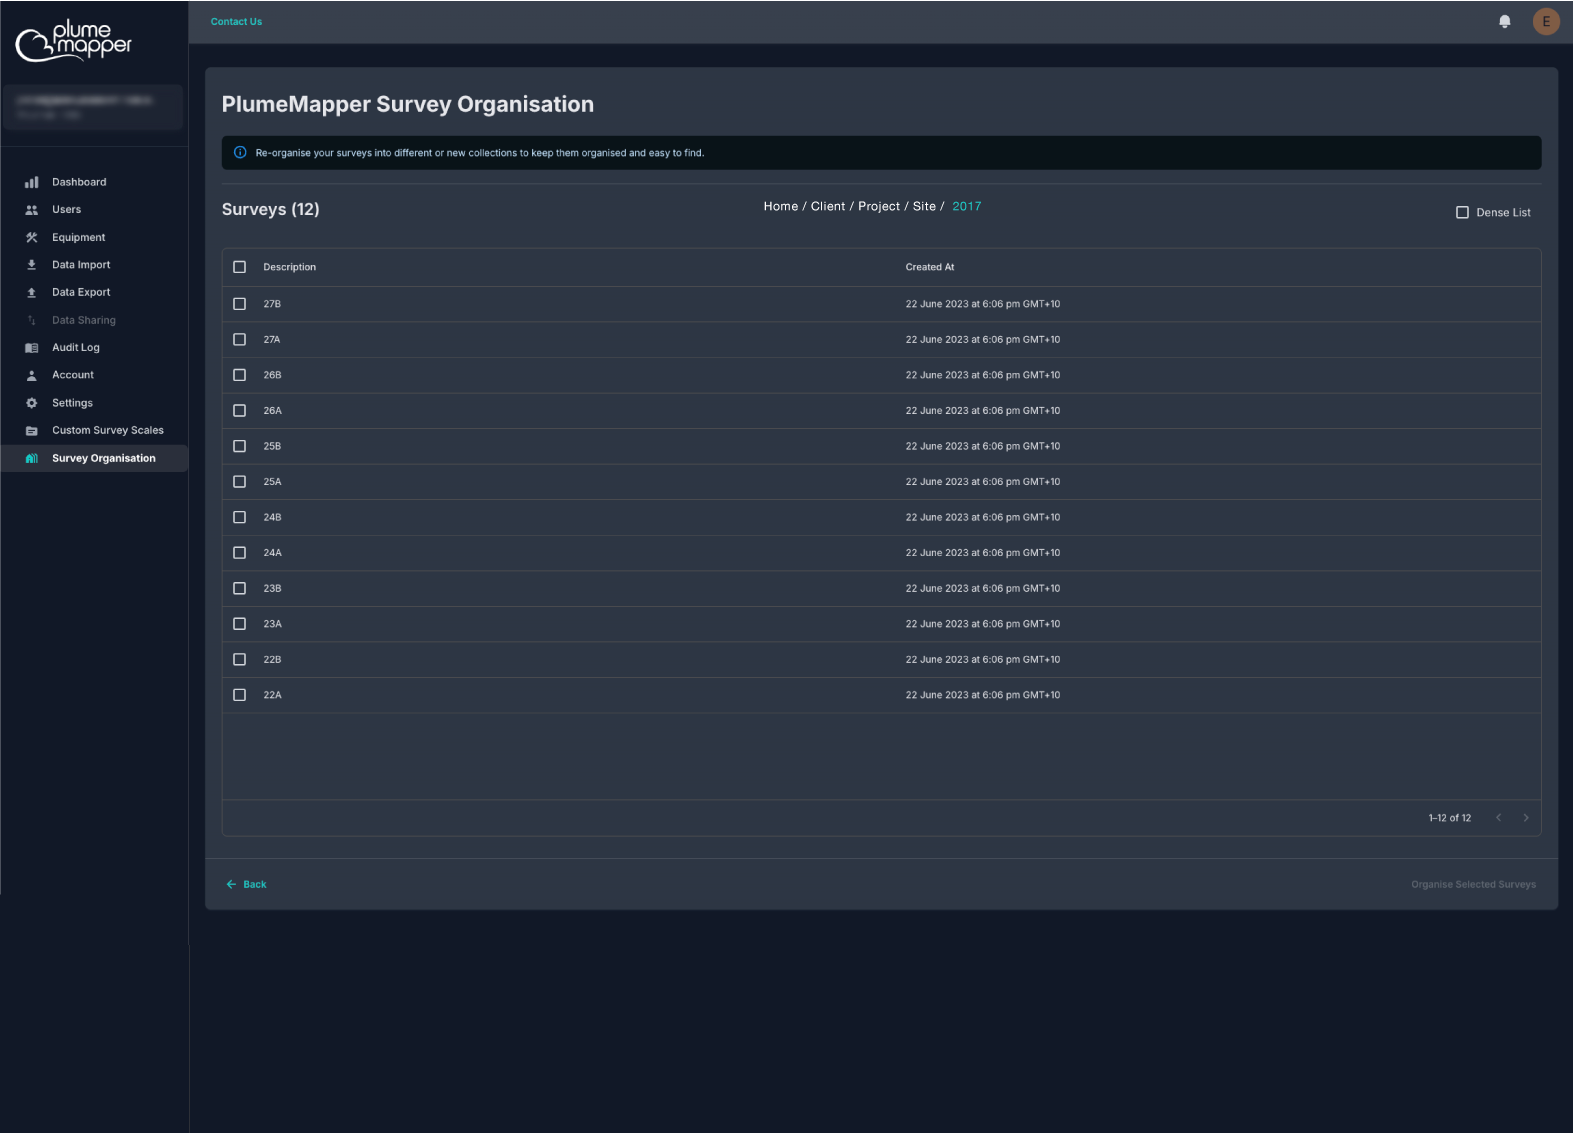Click the Survey Organisation sidebar icon
The width and height of the screenshot is (1573, 1133).
[x=32, y=458]
